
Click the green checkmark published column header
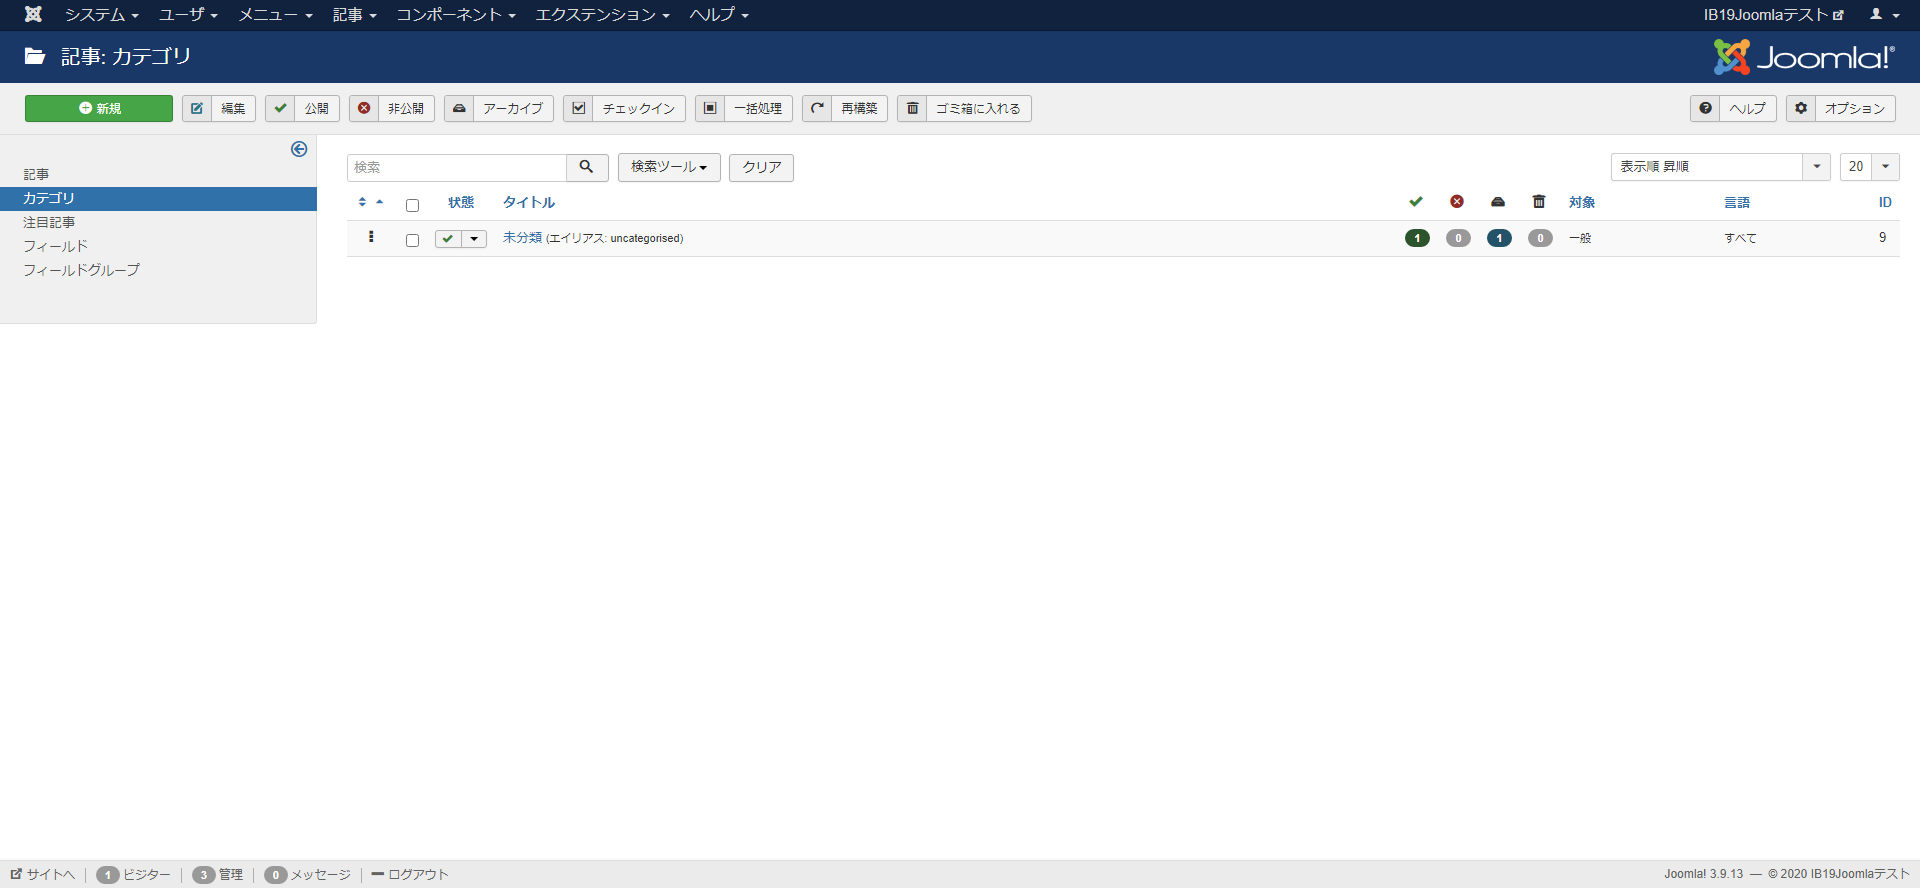[1416, 202]
